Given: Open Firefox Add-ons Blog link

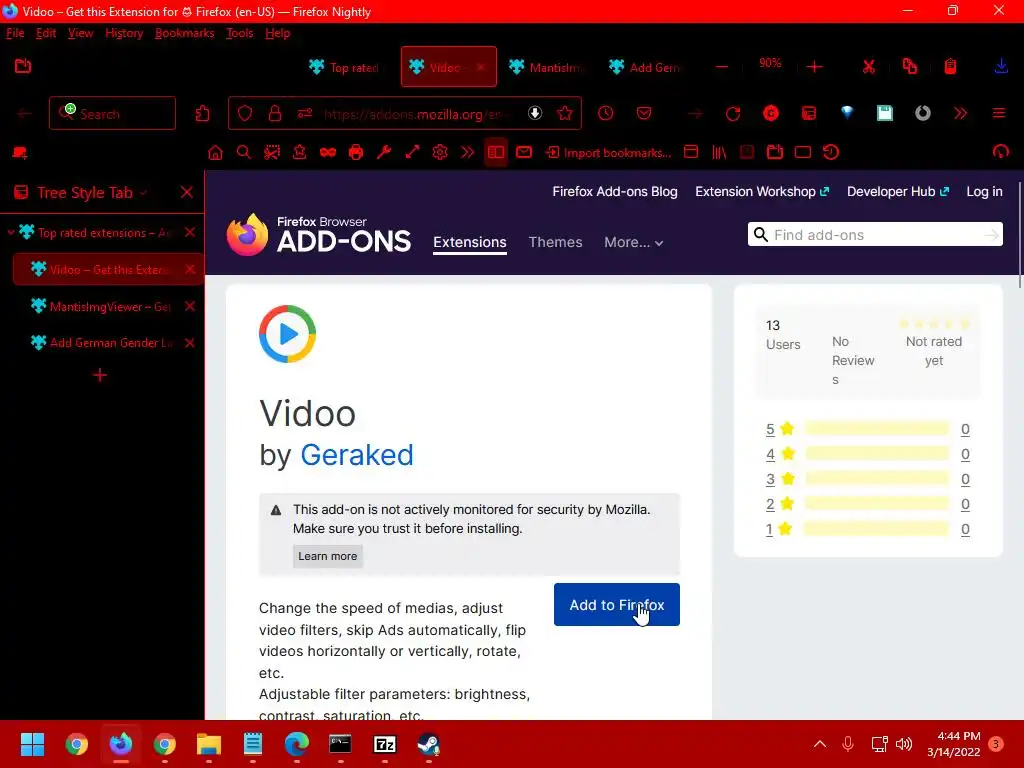Looking at the screenshot, I should (x=615, y=192).
